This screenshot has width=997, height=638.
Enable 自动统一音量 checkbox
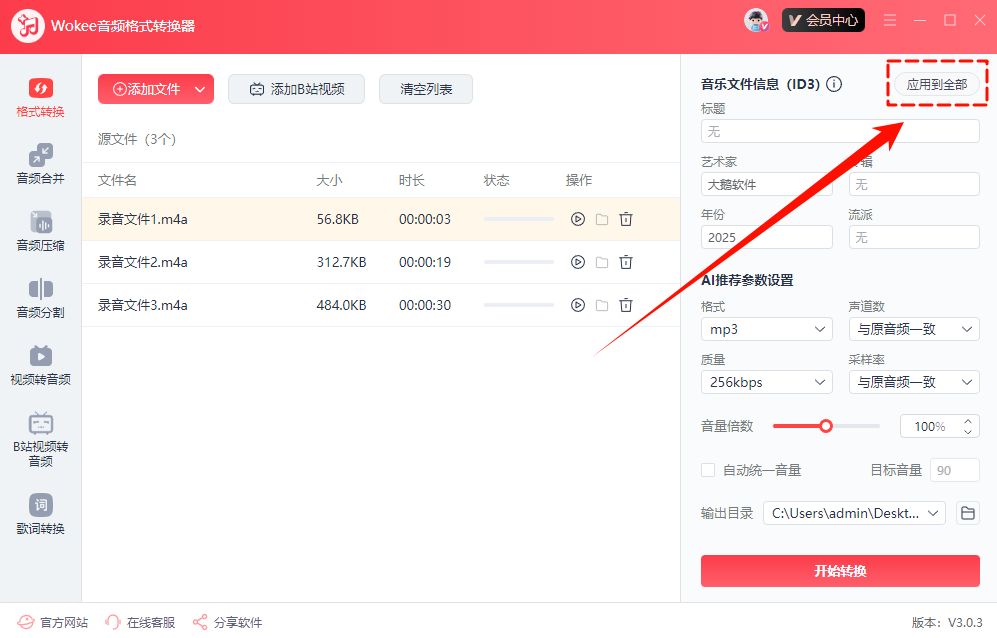click(x=708, y=470)
